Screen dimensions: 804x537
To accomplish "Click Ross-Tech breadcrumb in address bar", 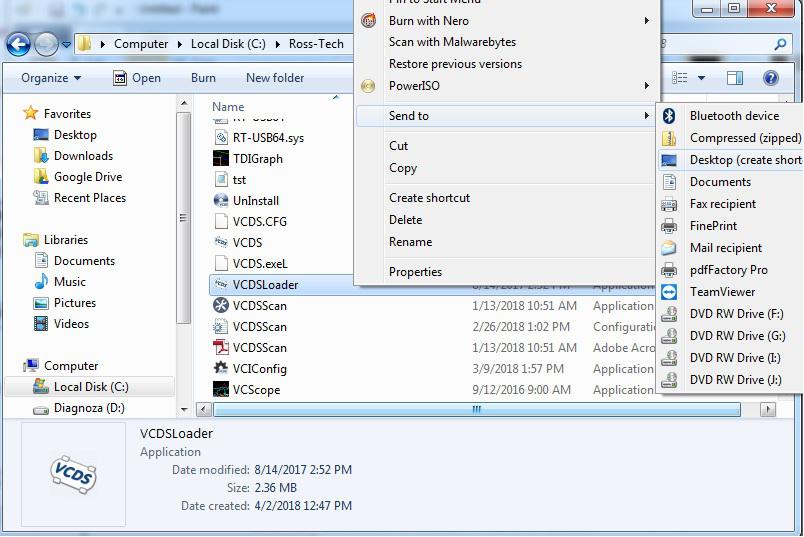I will click(316, 44).
